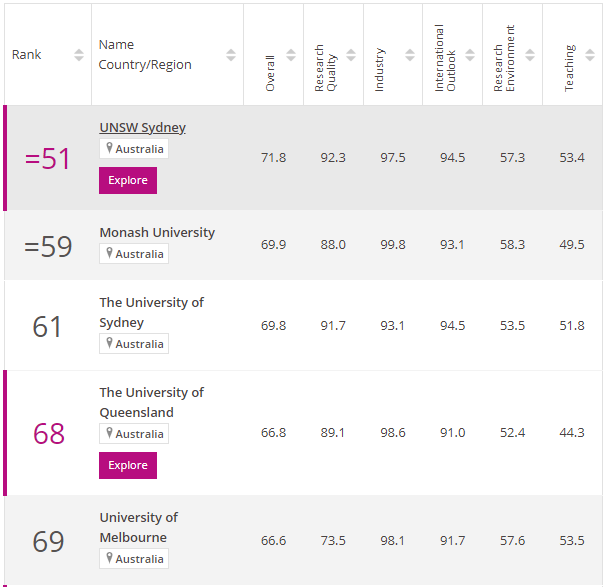Select Queensland overall score 66.8
Image resolution: width=607 pixels, height=587 pixels.
tap(273, 433)
